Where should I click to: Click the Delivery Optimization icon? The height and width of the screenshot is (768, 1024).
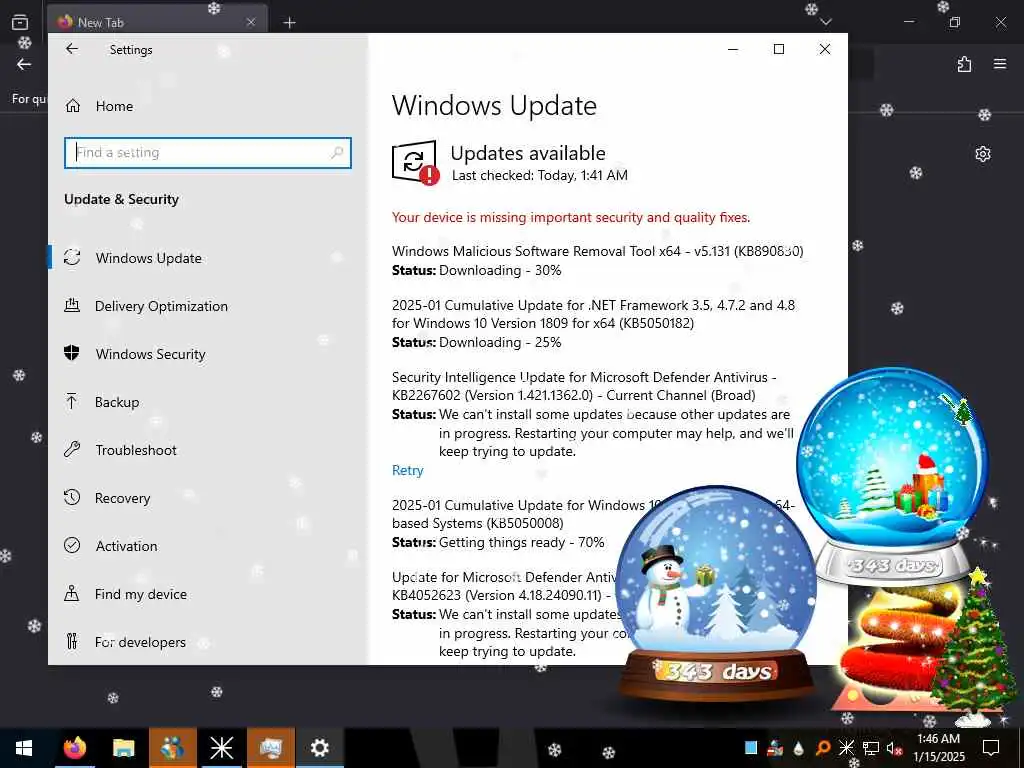(72, 305)
